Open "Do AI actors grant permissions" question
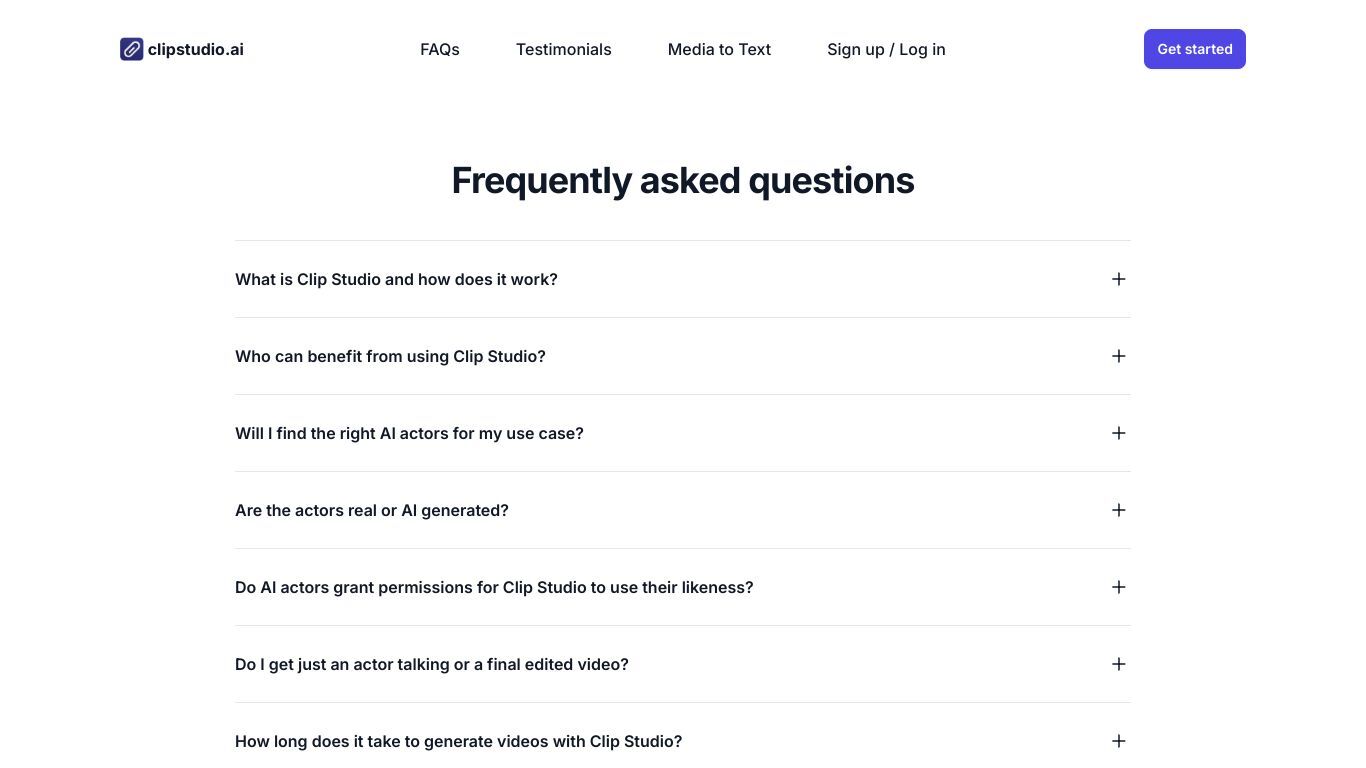This screenshot has height=768, width=1366. coord(494,587)
